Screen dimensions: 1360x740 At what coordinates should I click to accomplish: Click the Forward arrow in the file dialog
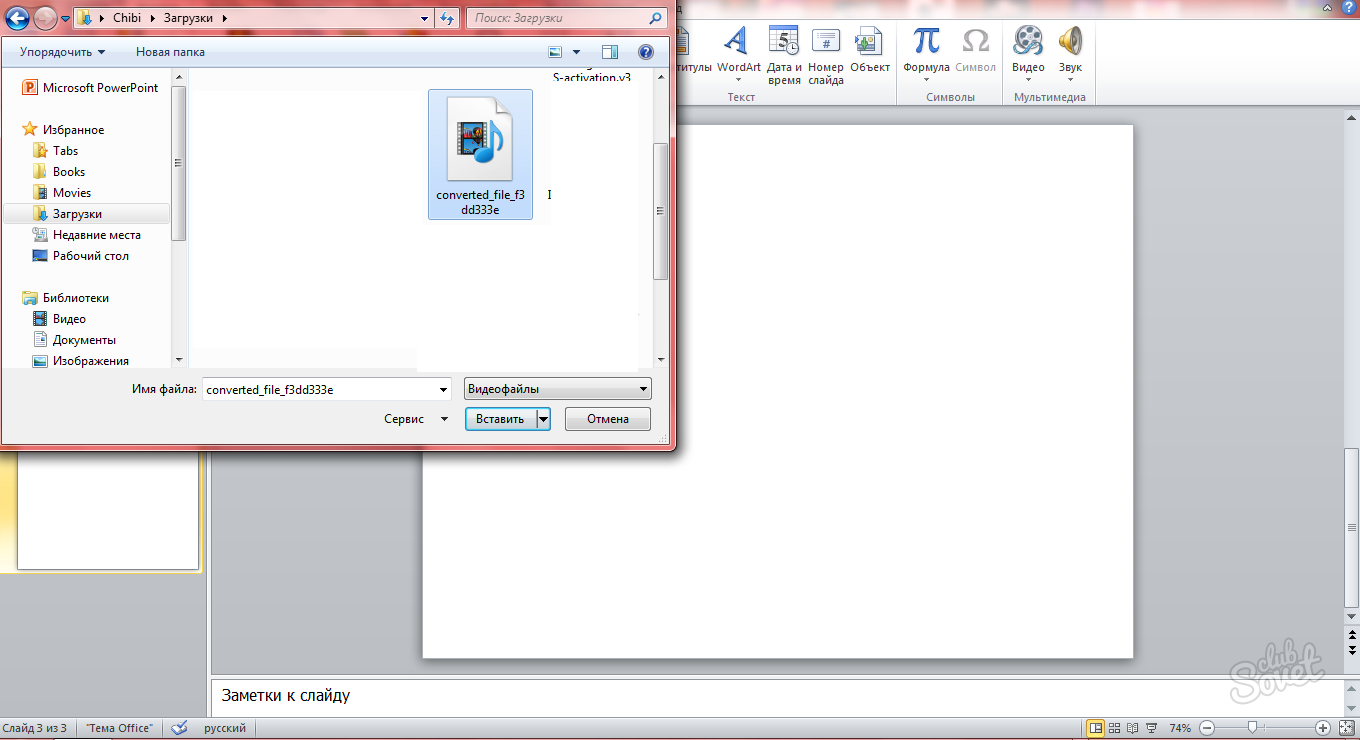coord(45,18)
